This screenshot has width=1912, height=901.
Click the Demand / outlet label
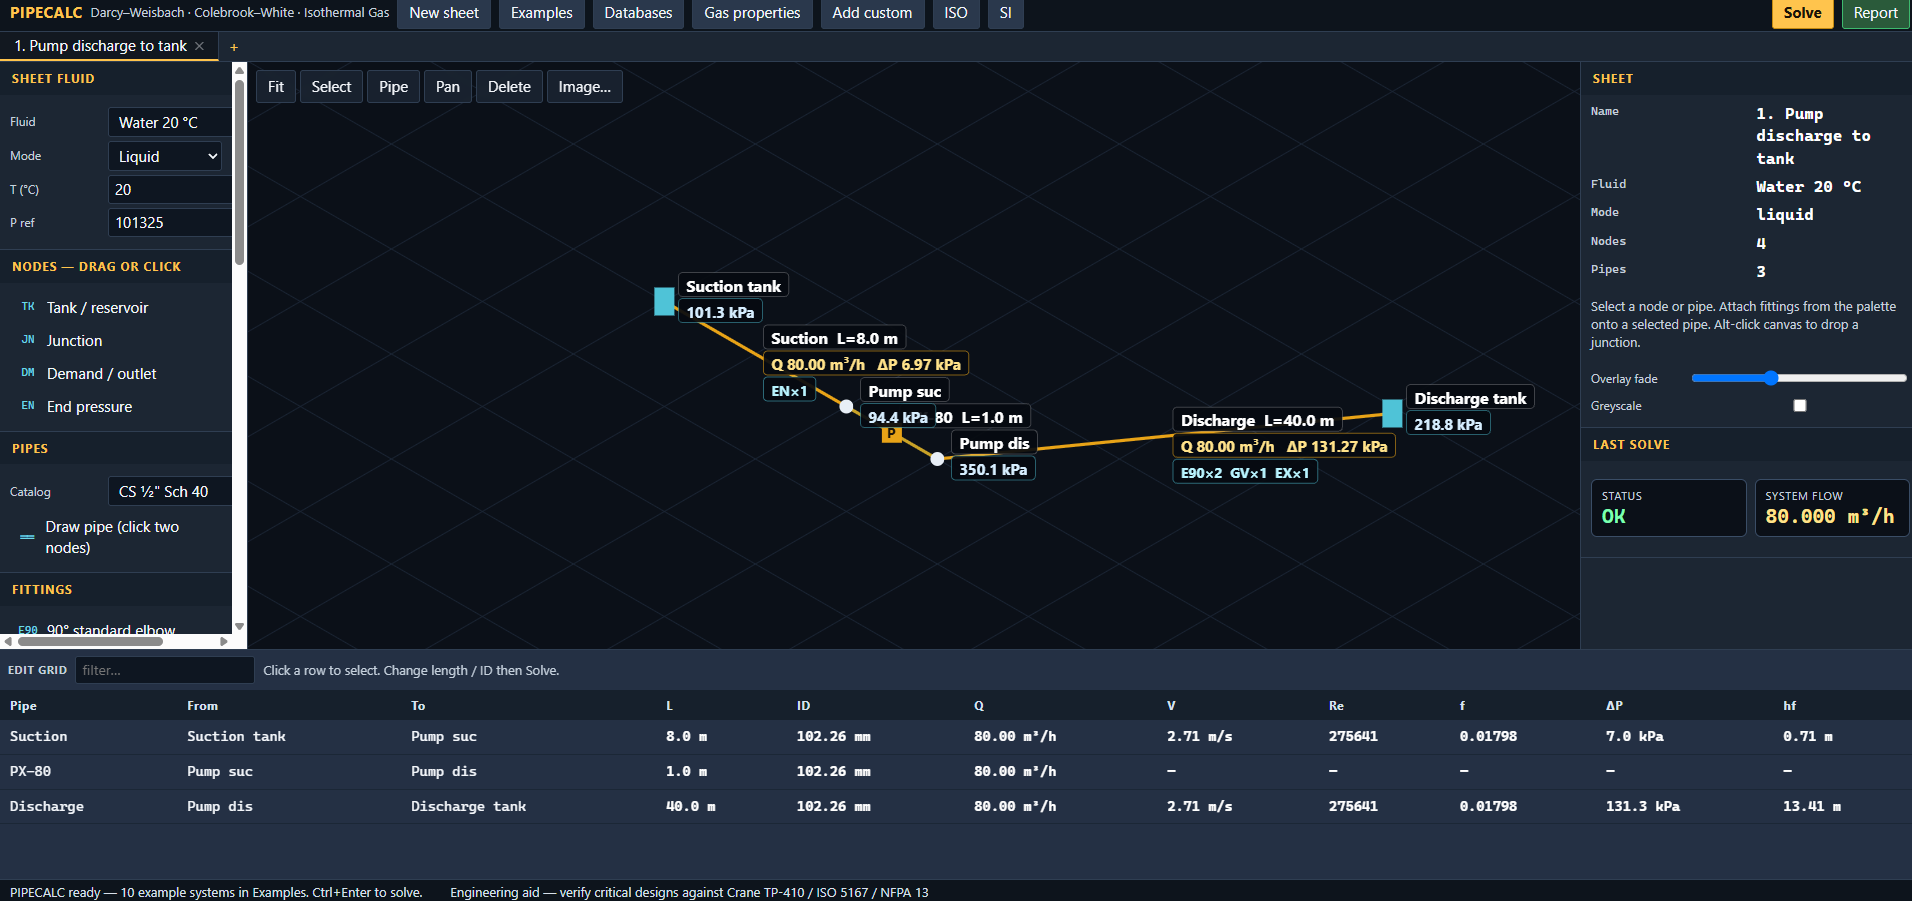[101, 373]
